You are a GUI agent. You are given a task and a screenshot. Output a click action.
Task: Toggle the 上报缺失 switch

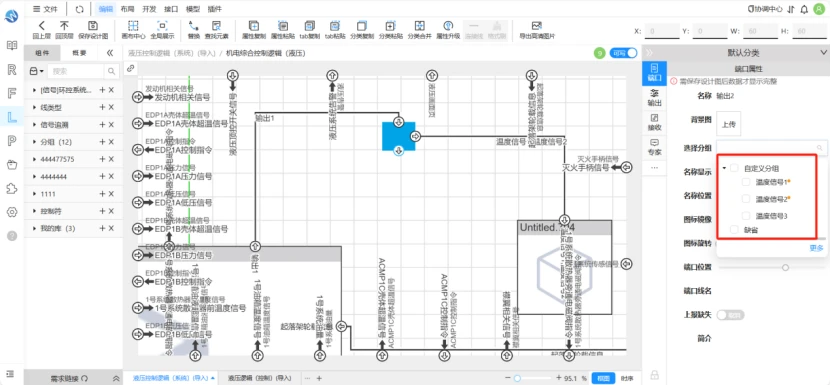coord(730,315)
